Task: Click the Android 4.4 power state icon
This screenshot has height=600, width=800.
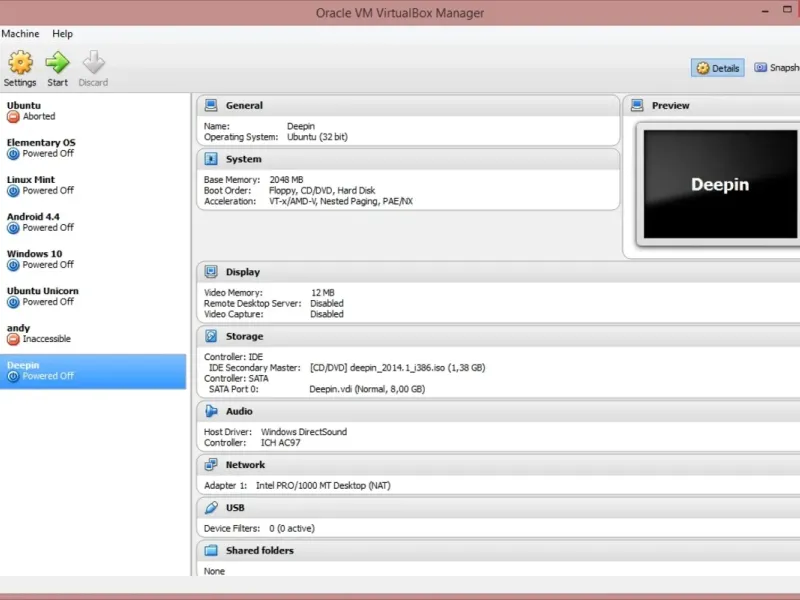Action: point(13,228)
